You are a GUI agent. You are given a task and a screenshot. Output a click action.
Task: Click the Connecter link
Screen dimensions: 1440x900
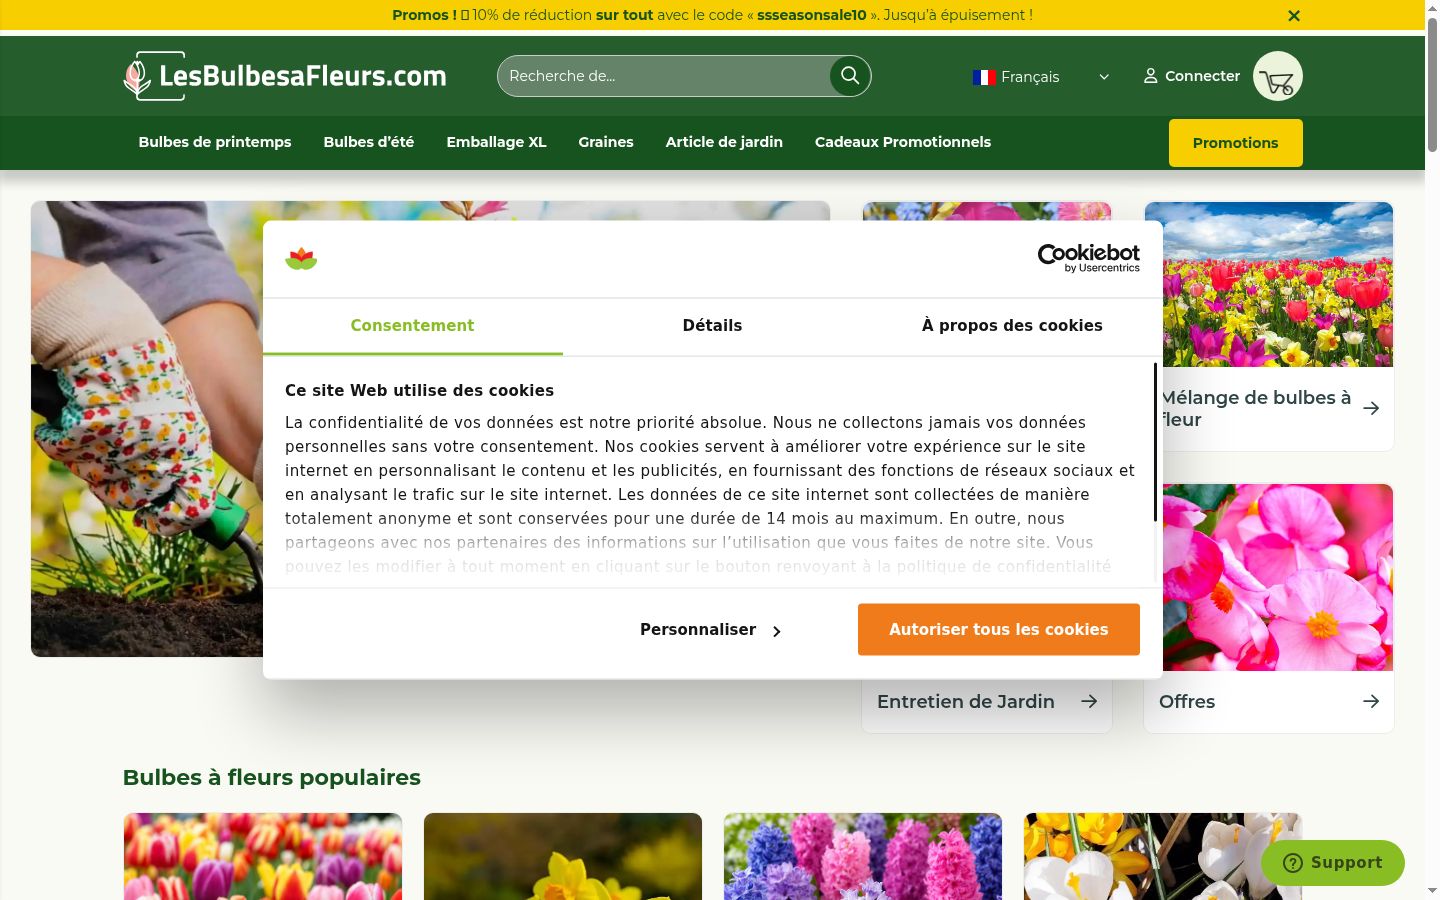[1202, 76]
